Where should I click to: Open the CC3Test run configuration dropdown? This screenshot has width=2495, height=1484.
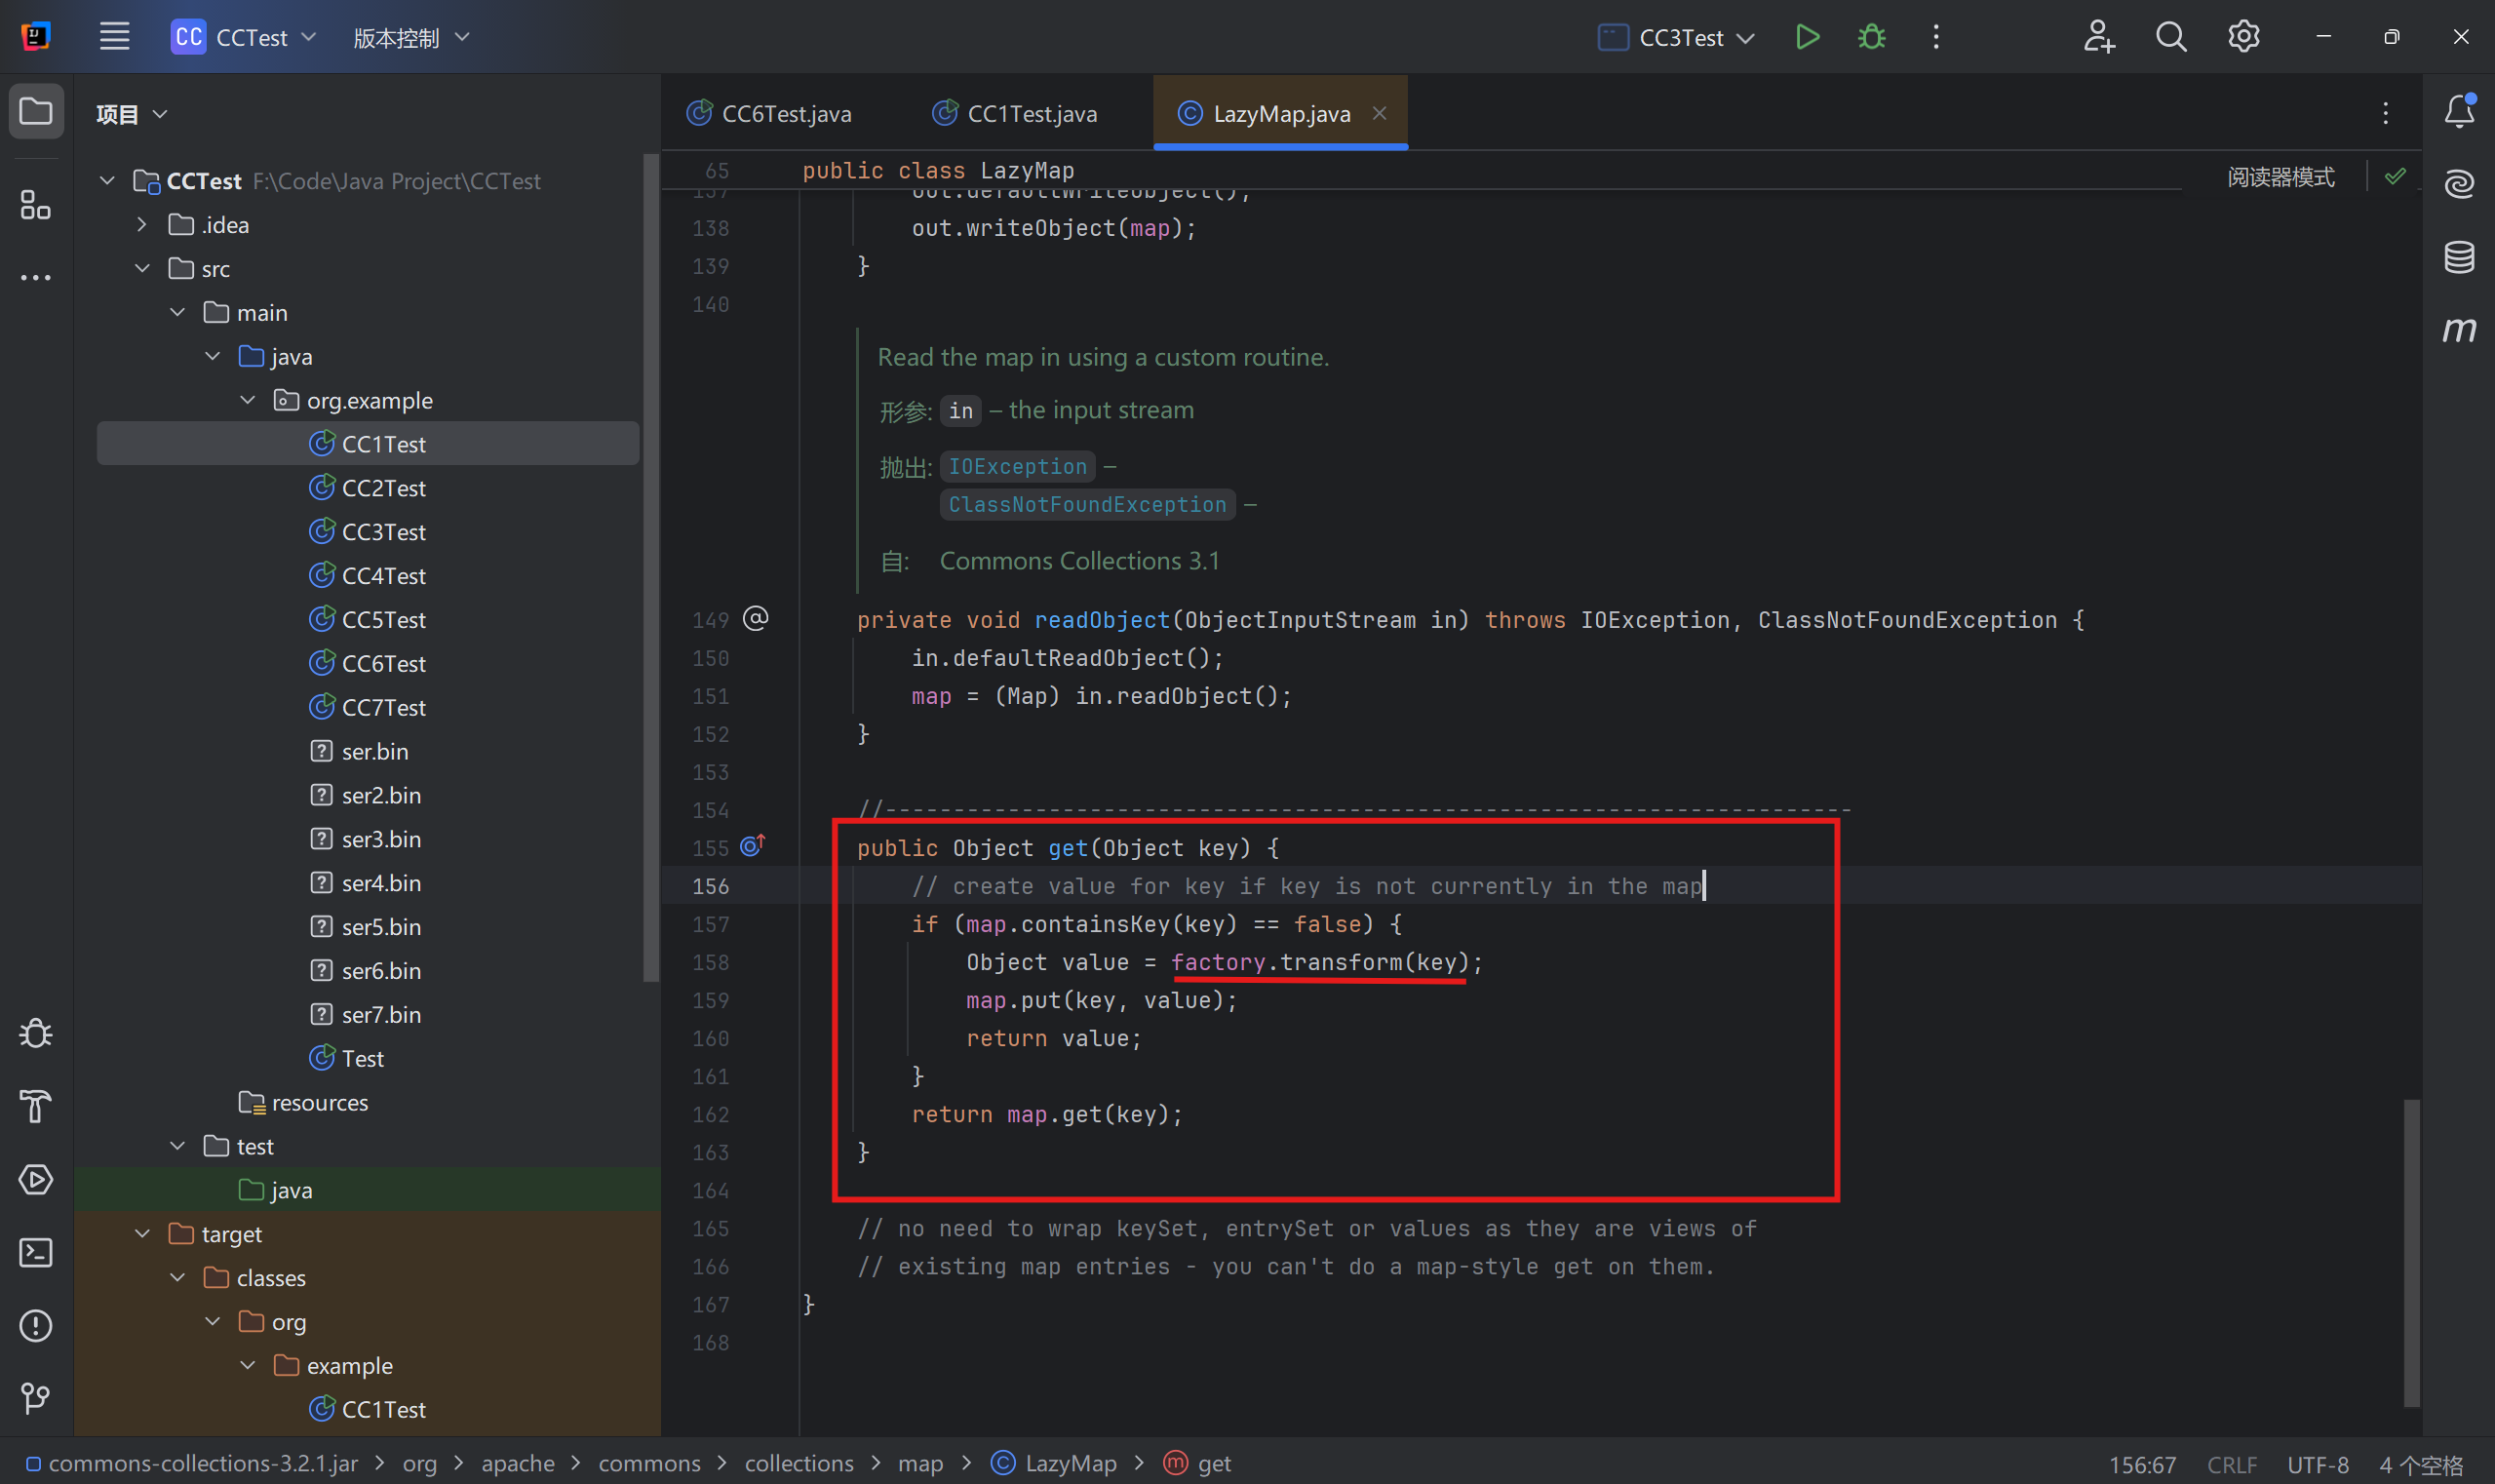[x=1676, y=38]
